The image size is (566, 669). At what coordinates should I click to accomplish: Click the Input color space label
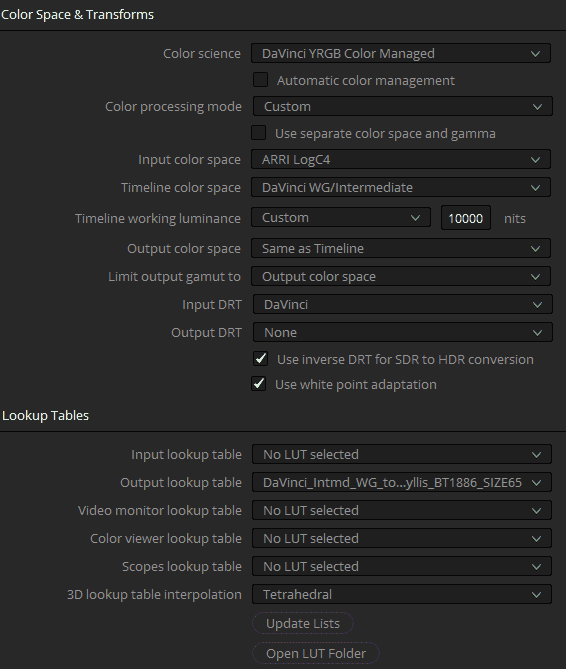click(x=189, y=160)
